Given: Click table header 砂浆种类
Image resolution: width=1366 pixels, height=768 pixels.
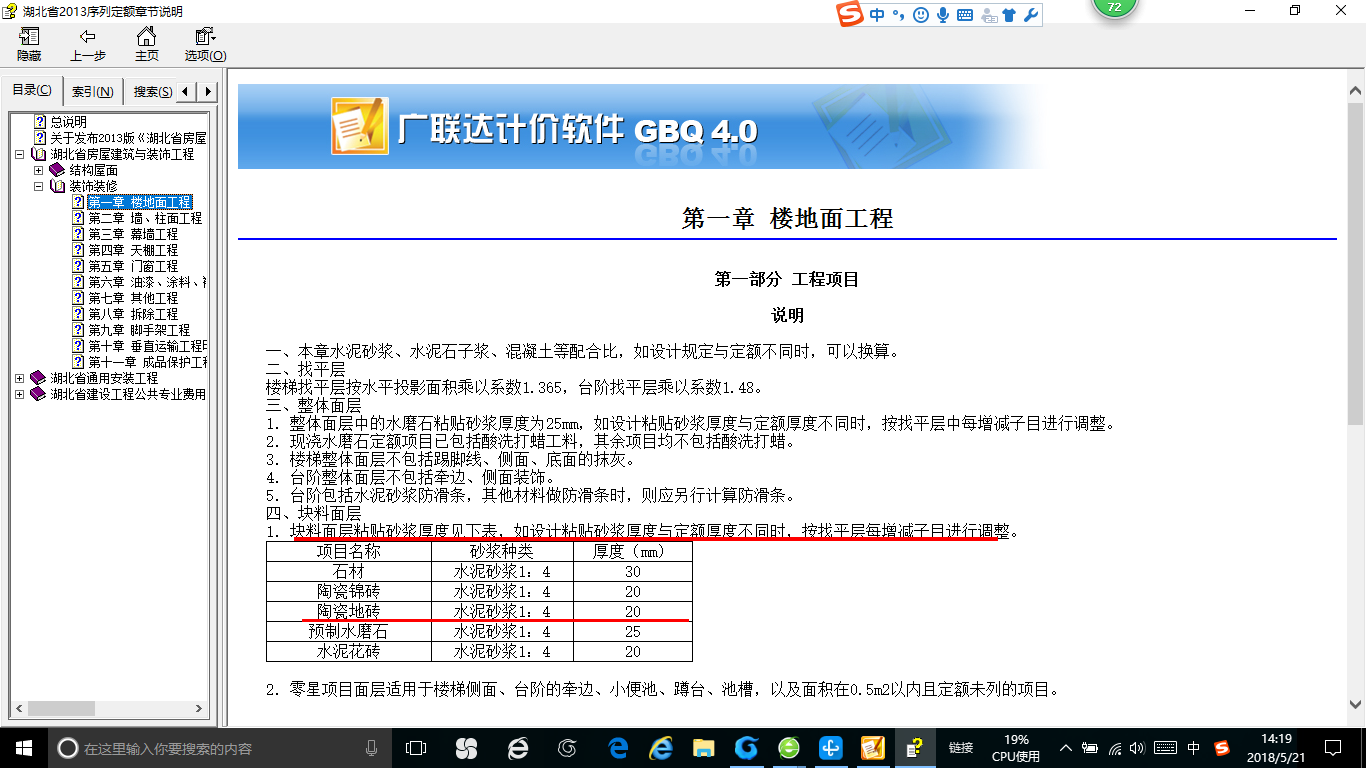Looking at the screenshot, I should tap(502, 552).
